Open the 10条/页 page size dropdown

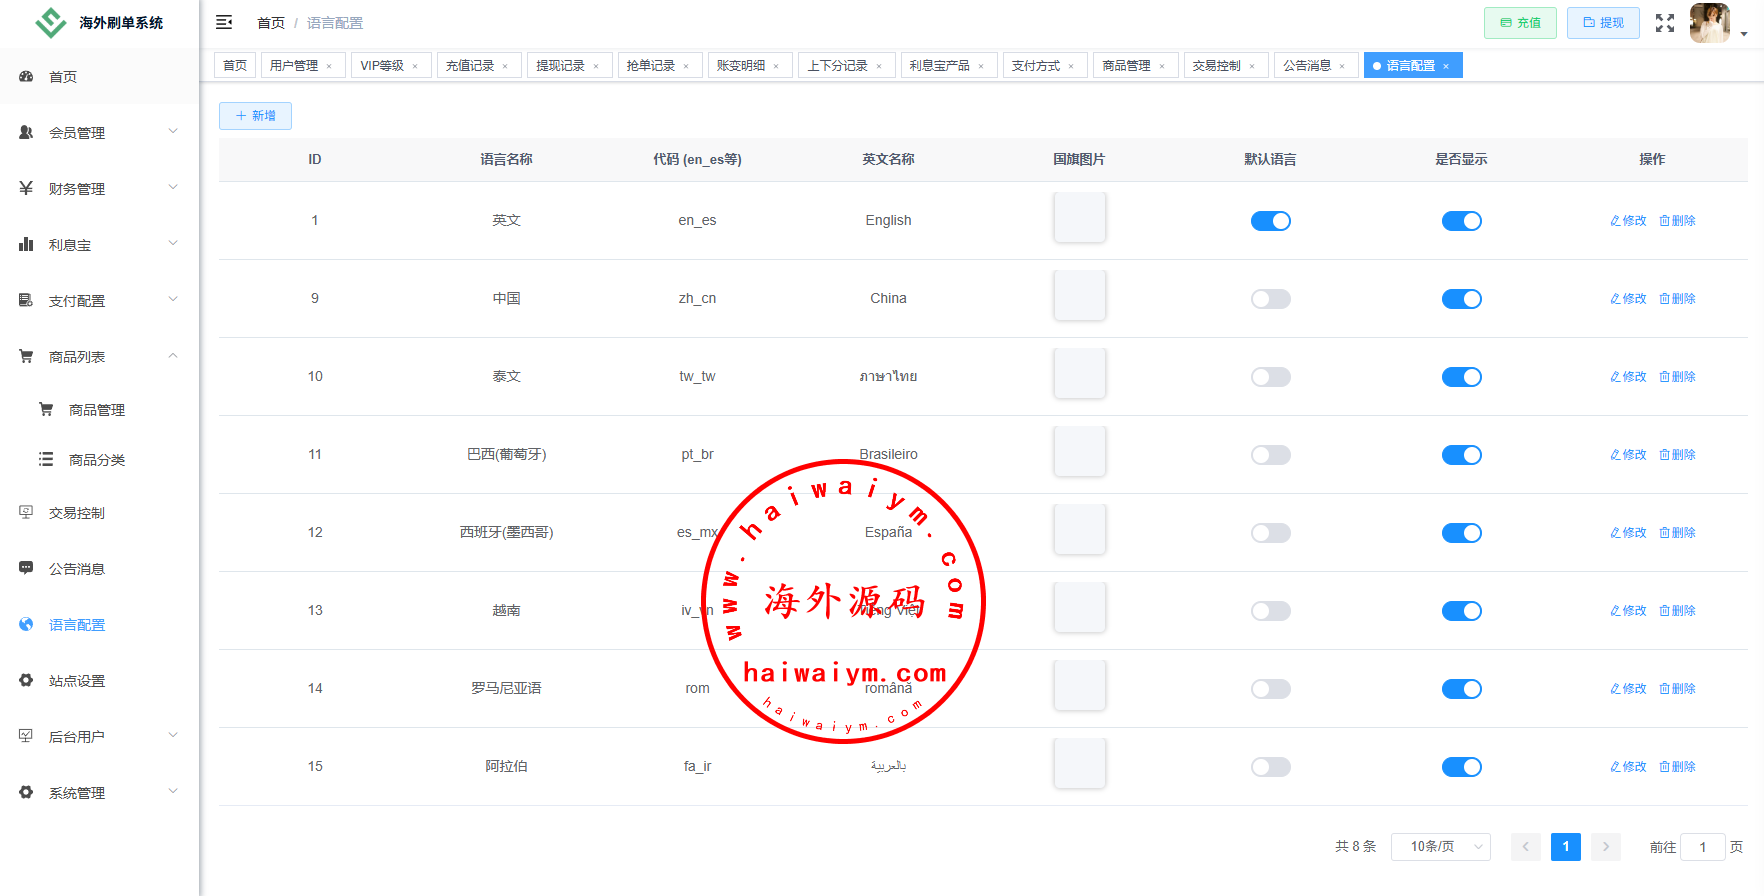click(x=1440, y=847)
